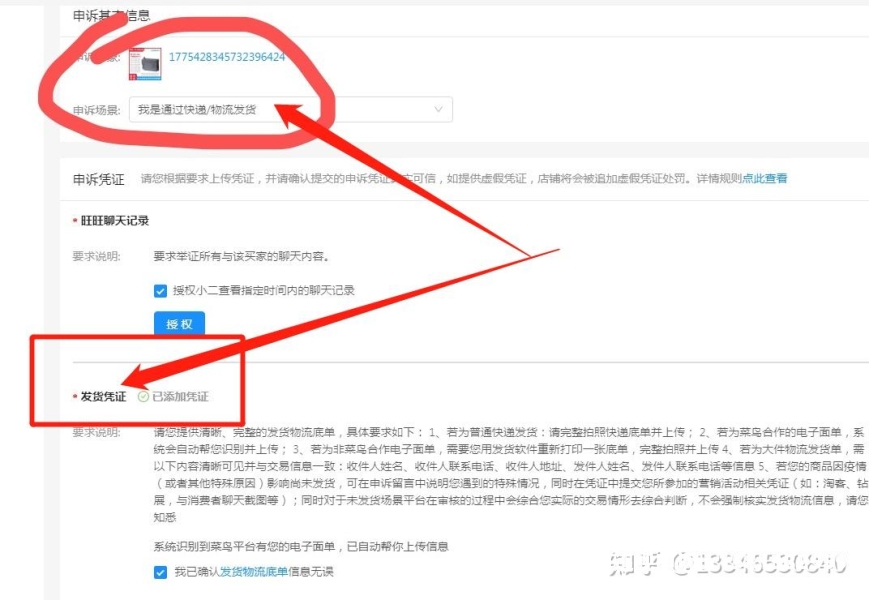The width and height of the screenshot is (869, 600).
Task: Click the 发货凭证 section heading
Action: click(103, 396)
